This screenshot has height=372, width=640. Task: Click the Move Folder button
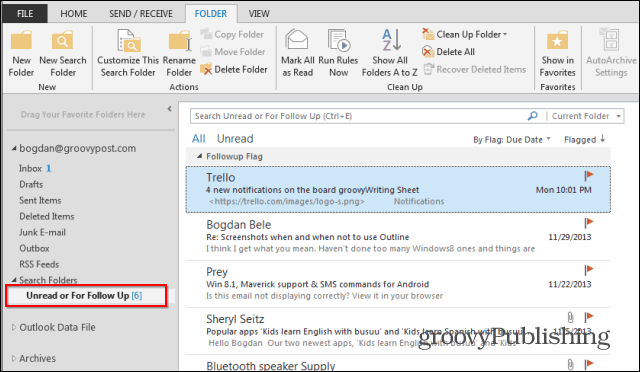pyautogui.click(x=233, y=52)
